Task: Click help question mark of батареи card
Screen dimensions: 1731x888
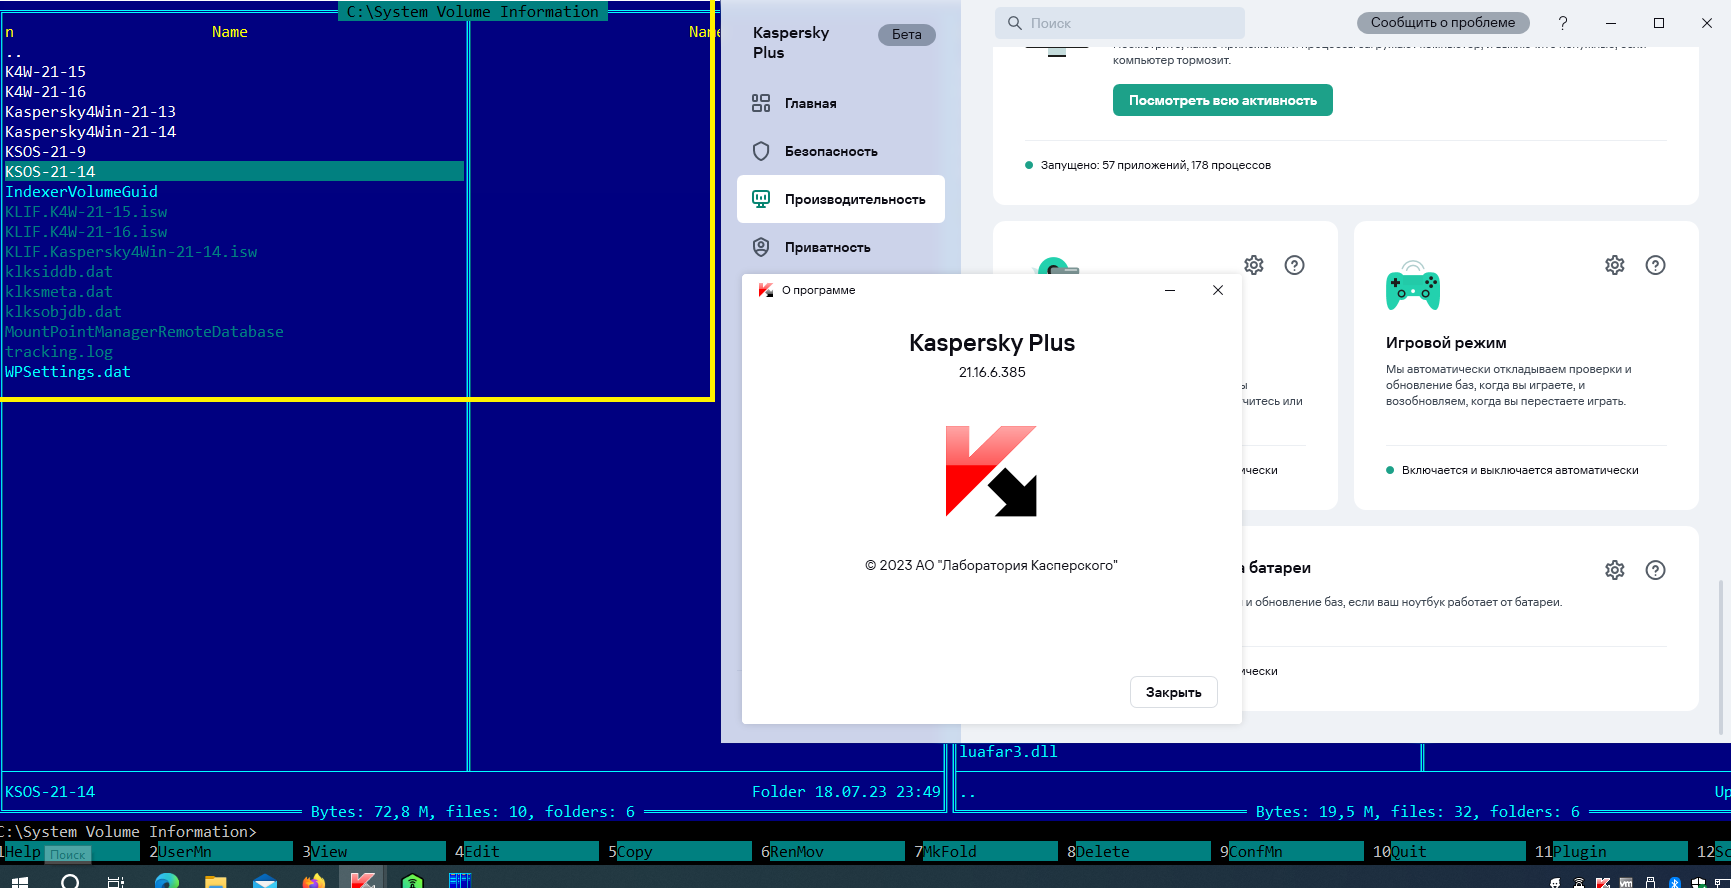Action: [1656, 570]
